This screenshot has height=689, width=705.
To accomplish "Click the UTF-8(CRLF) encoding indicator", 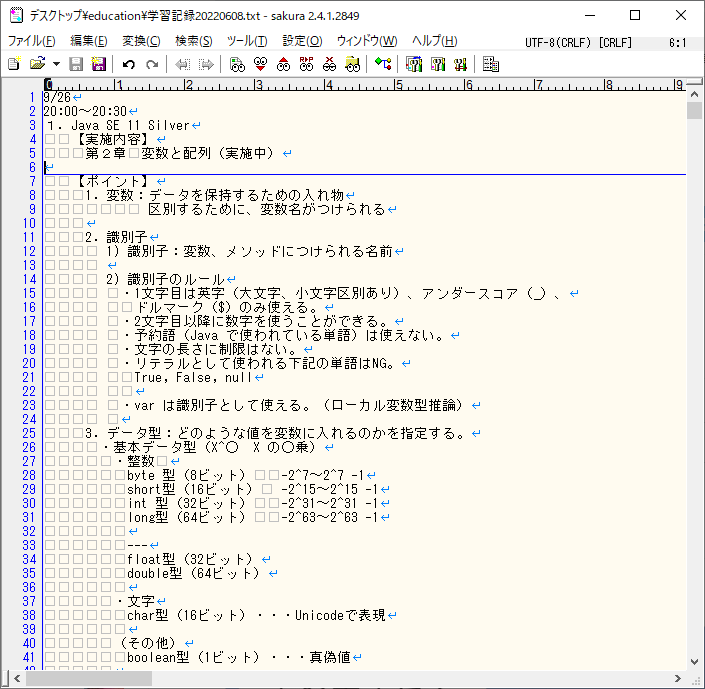I will (558, 43).
